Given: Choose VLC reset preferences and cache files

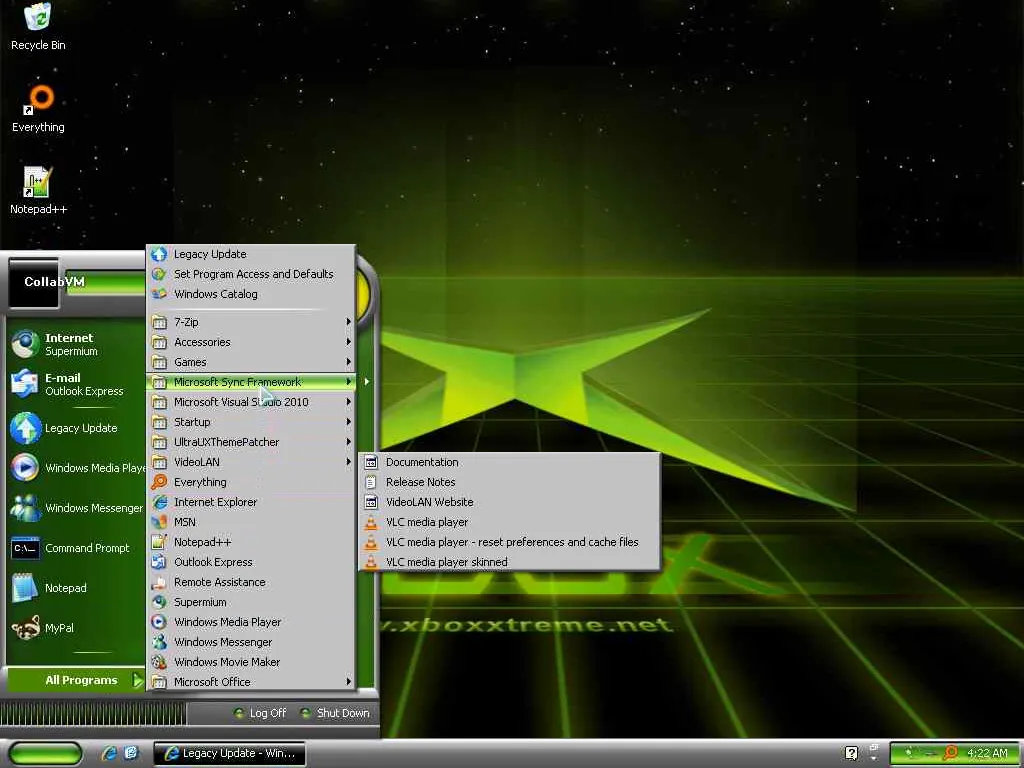Looking at the screenshot, I should point(509,542).
